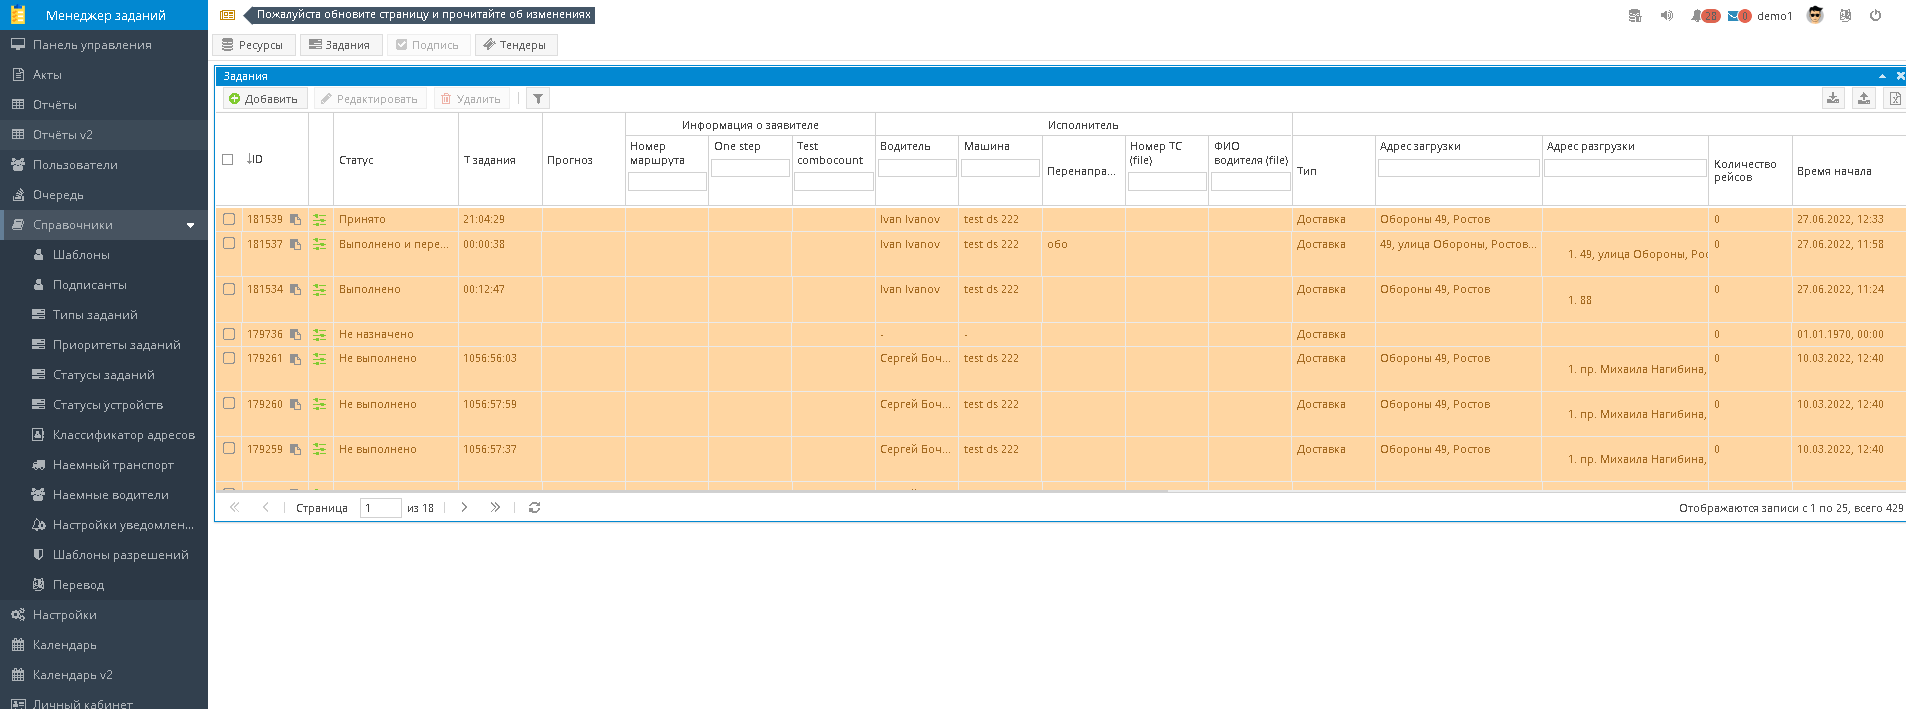Click the green settings icon for task 181539
Viewport: 1906px width, 709px height.
(320, 220)
